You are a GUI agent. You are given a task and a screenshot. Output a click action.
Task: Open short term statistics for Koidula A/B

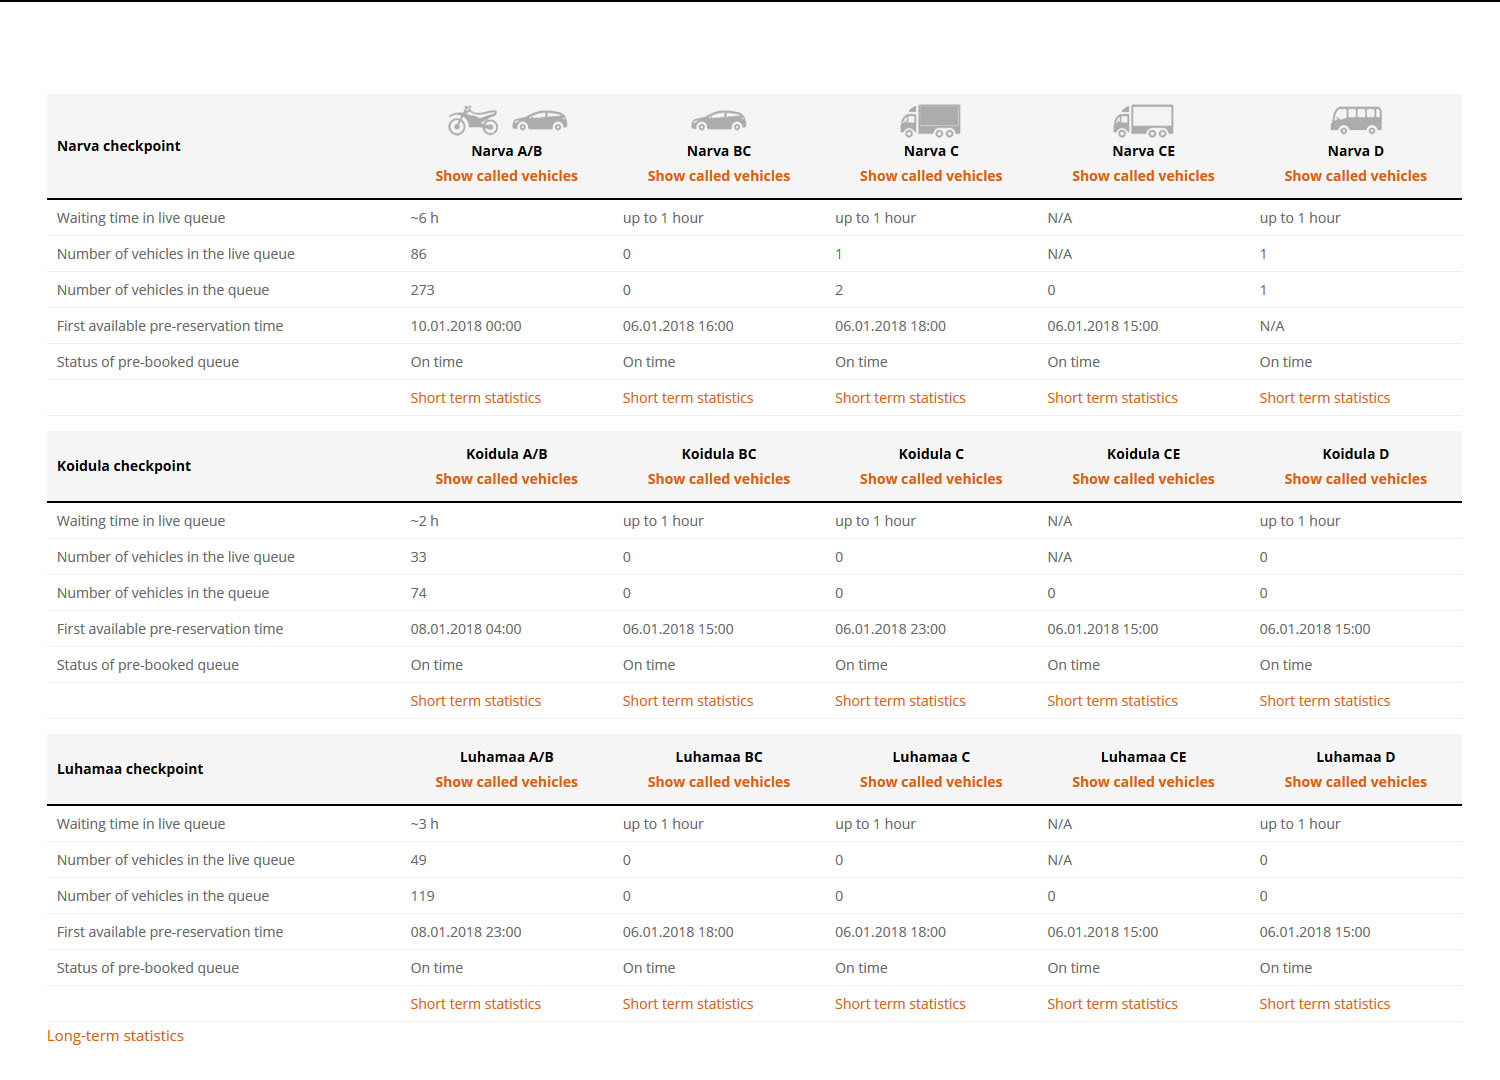[476, 701]
